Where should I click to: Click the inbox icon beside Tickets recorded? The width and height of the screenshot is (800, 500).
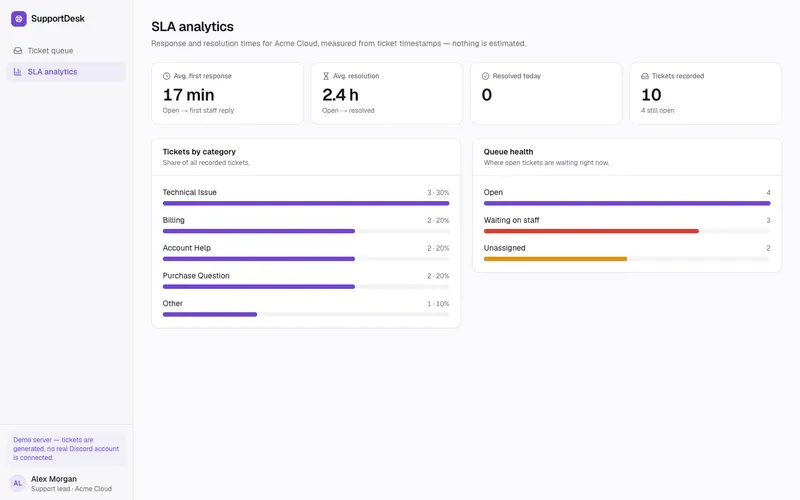click(645, 76)
